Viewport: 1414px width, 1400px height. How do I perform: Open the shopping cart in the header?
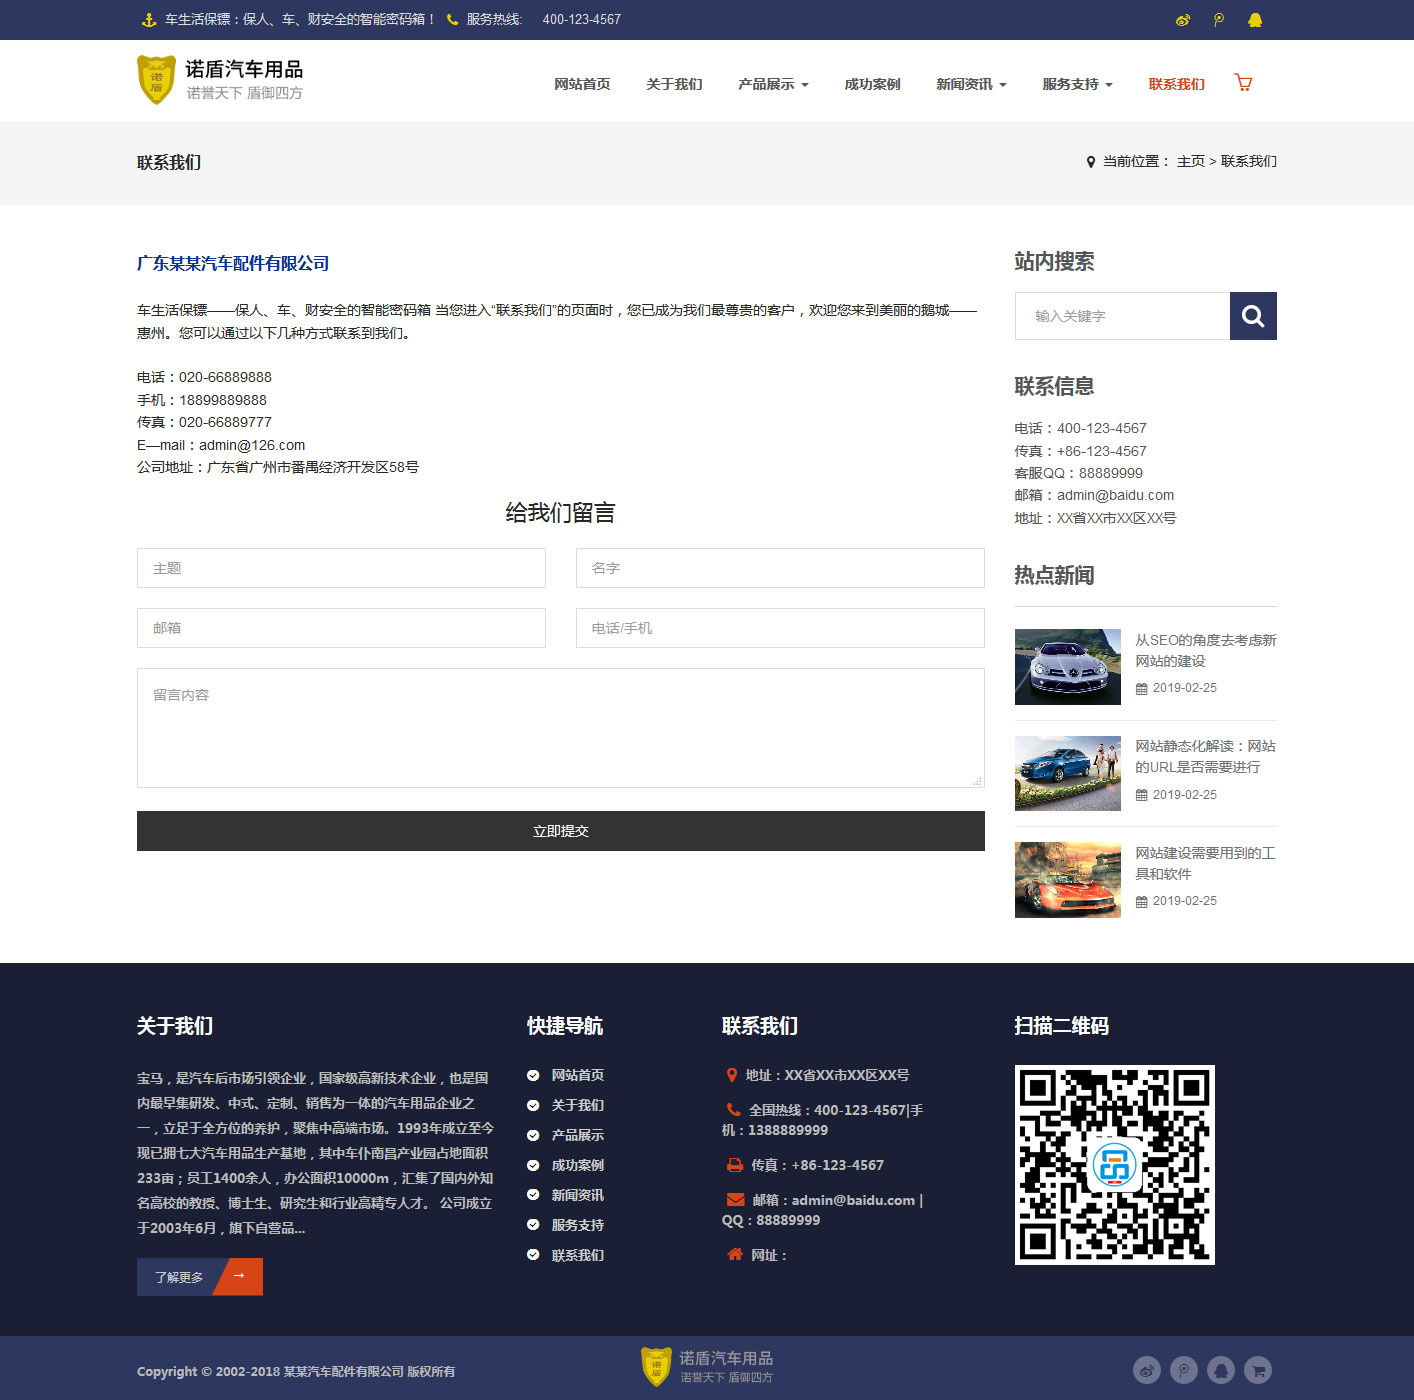(x=1243, y=83)
